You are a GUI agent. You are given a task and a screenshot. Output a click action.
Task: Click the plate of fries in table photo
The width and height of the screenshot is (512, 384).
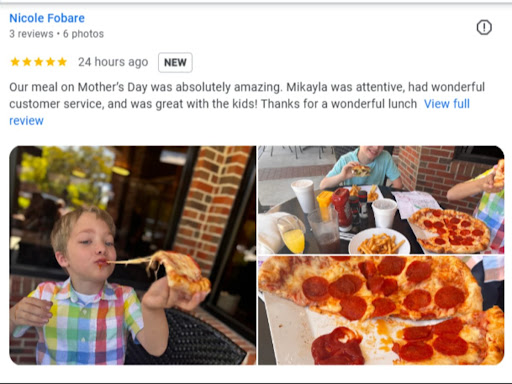pyautogui.click(x=379, y=242)
